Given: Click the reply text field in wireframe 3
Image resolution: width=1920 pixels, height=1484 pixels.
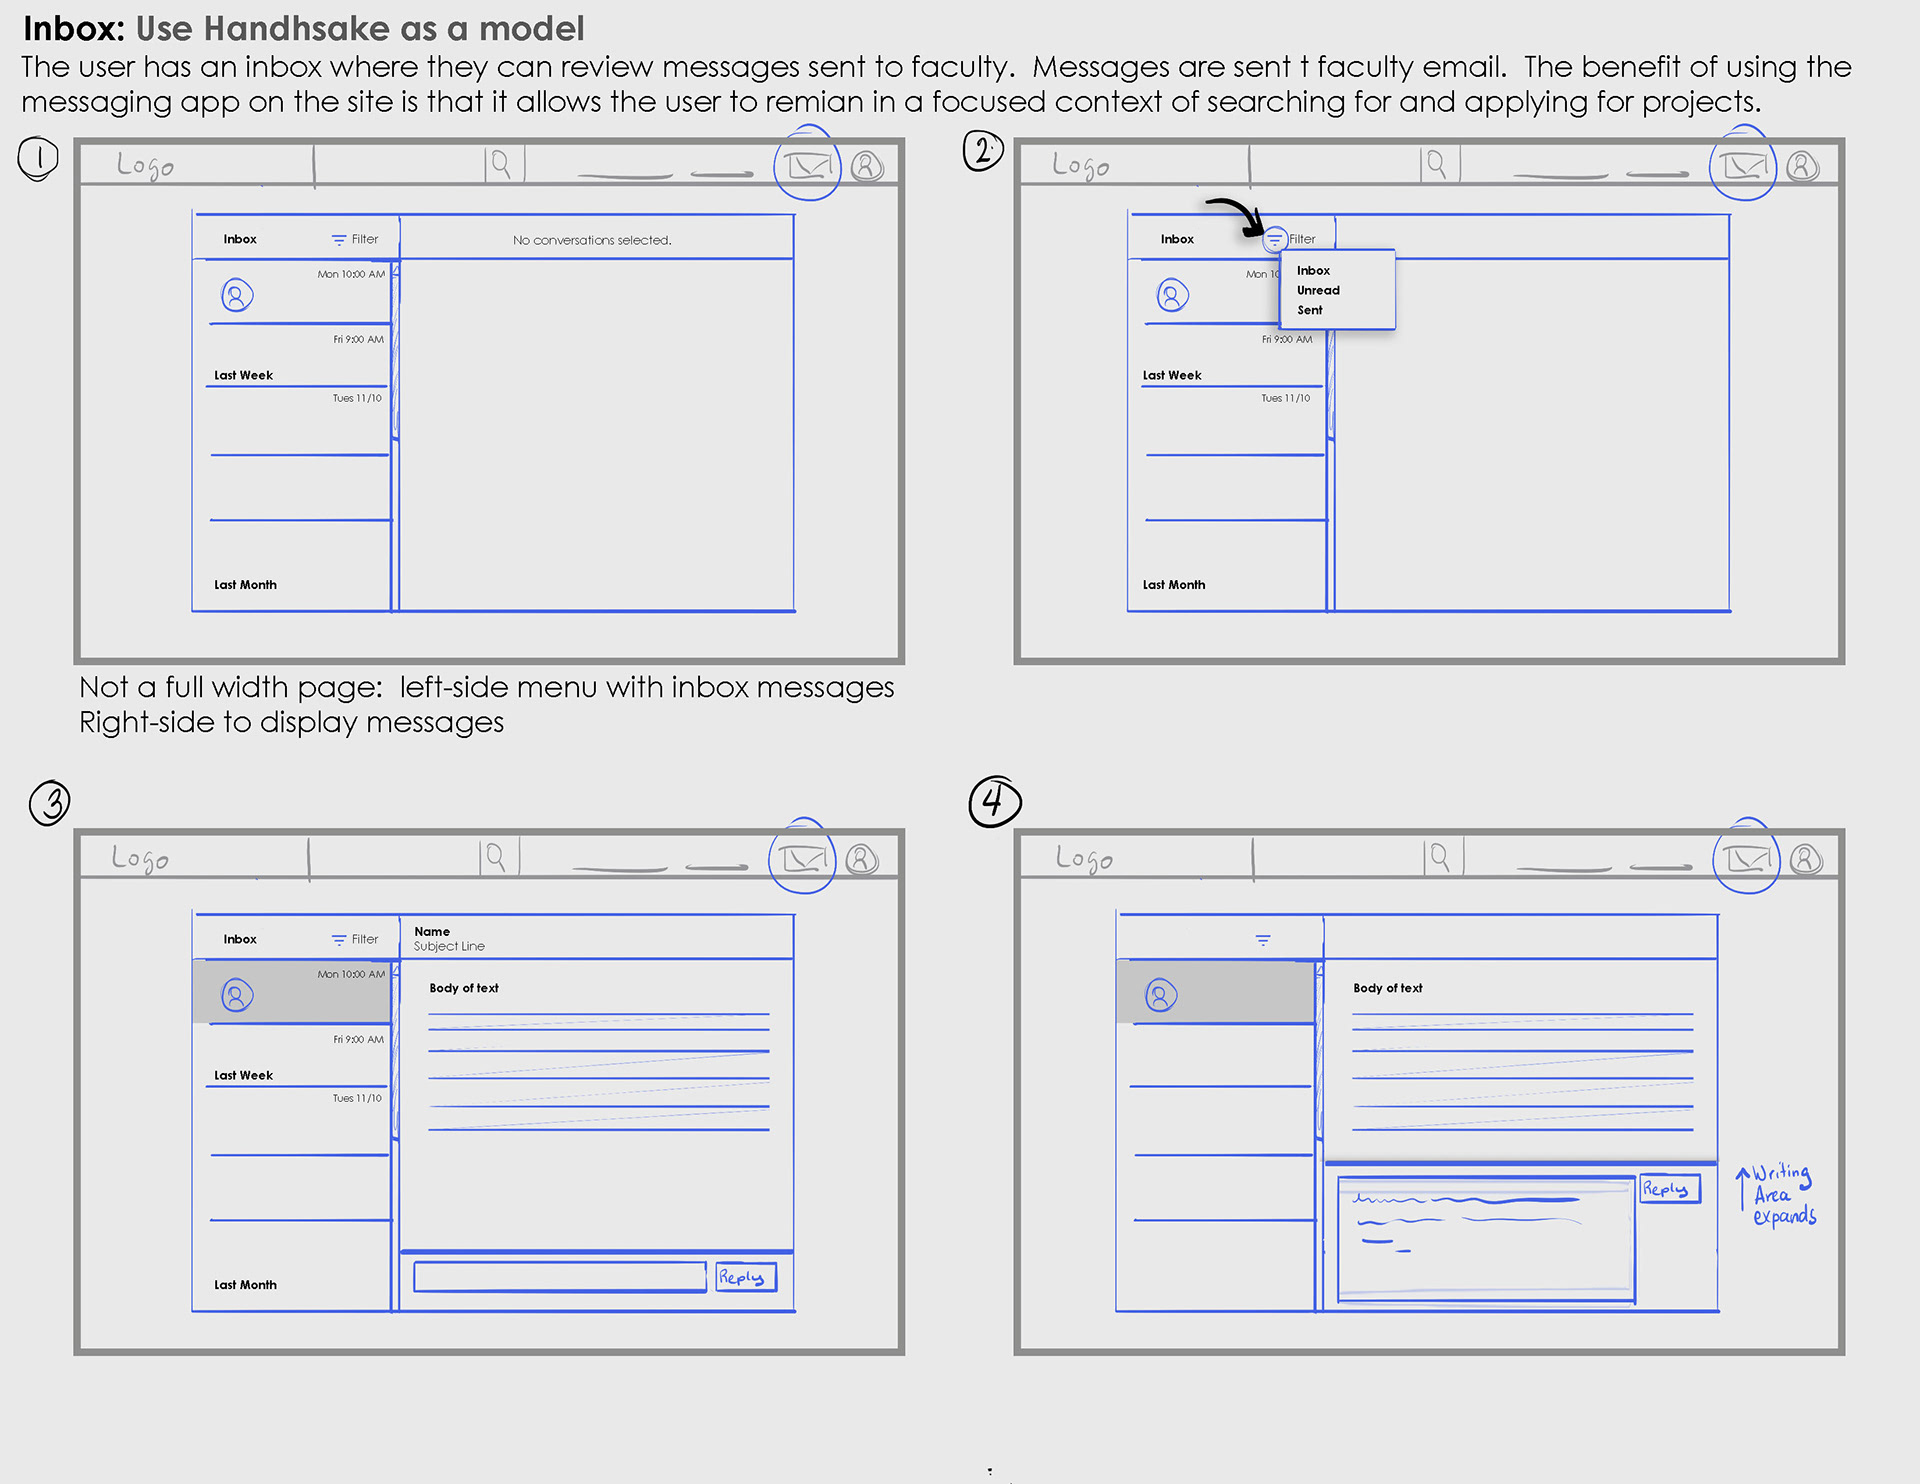Looking at the screenshot, I should 560,1277.
